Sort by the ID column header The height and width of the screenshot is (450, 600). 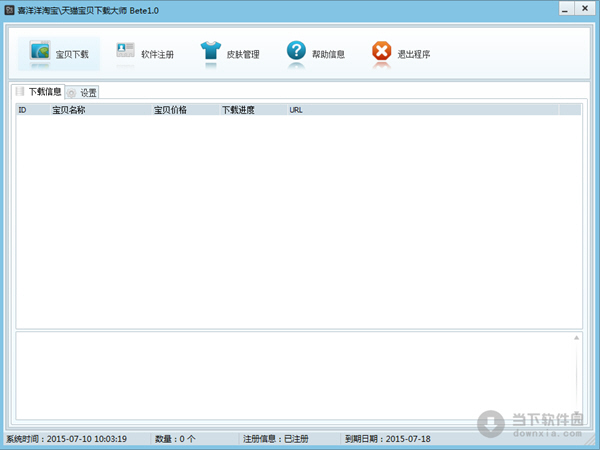point(33,110)
